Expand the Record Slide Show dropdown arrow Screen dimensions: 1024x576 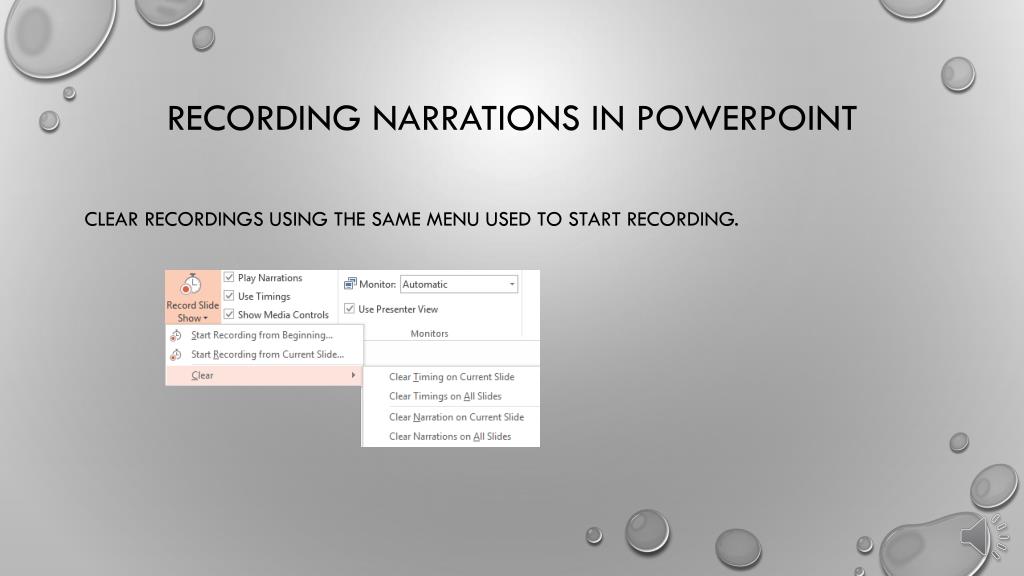click(205, 319)
